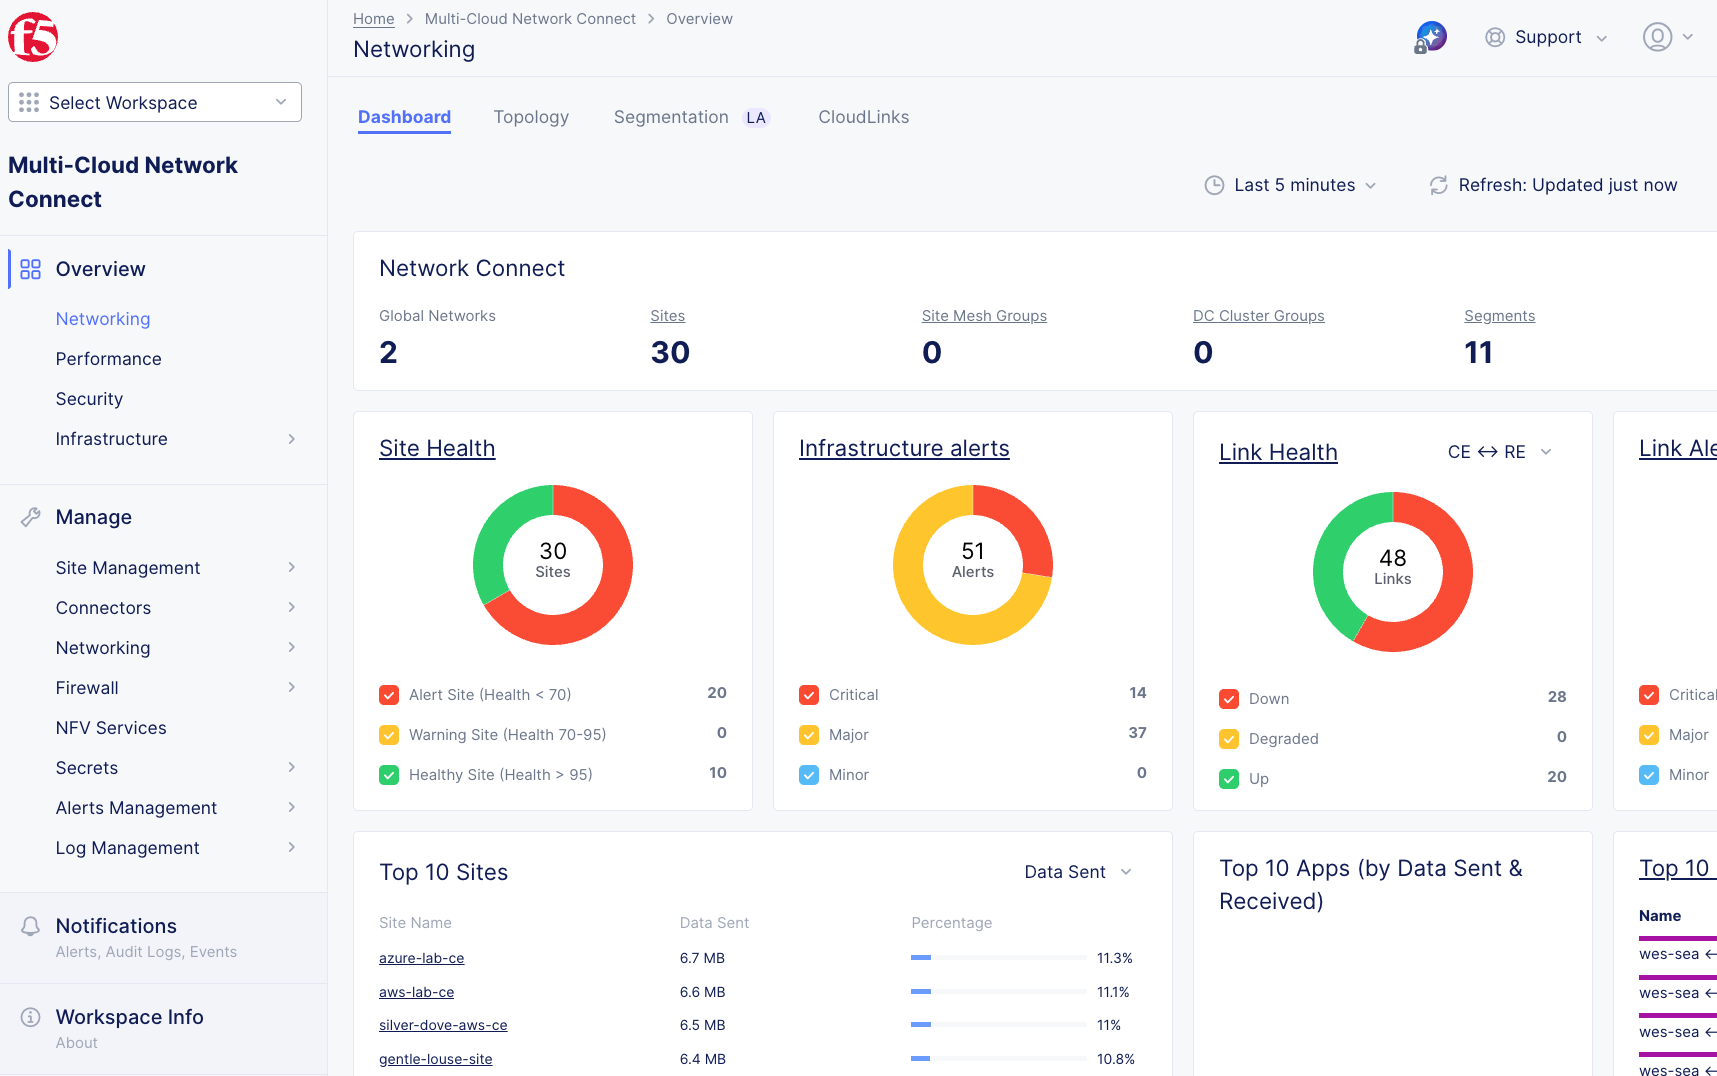Open Performance in the sidebar

pos(108,359)
